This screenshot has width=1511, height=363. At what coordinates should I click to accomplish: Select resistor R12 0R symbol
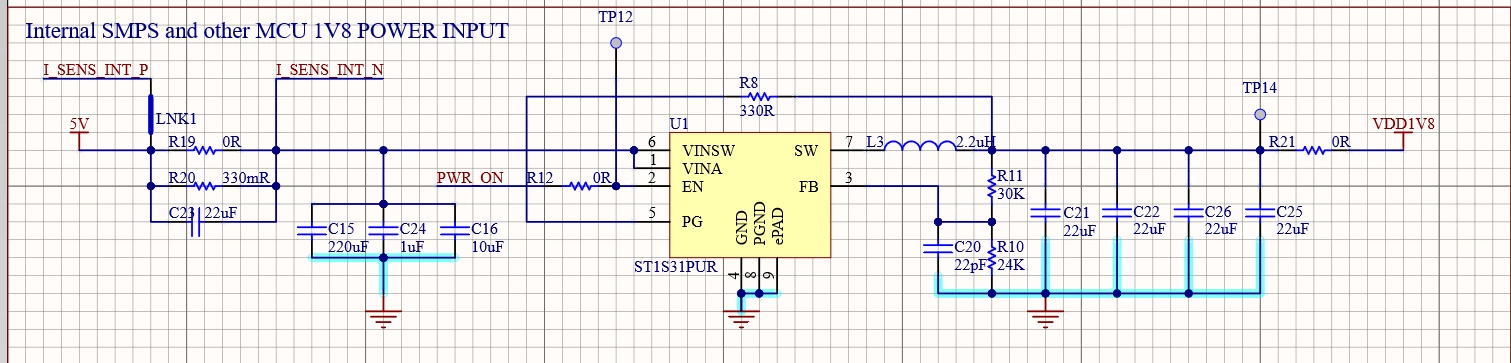580,186
